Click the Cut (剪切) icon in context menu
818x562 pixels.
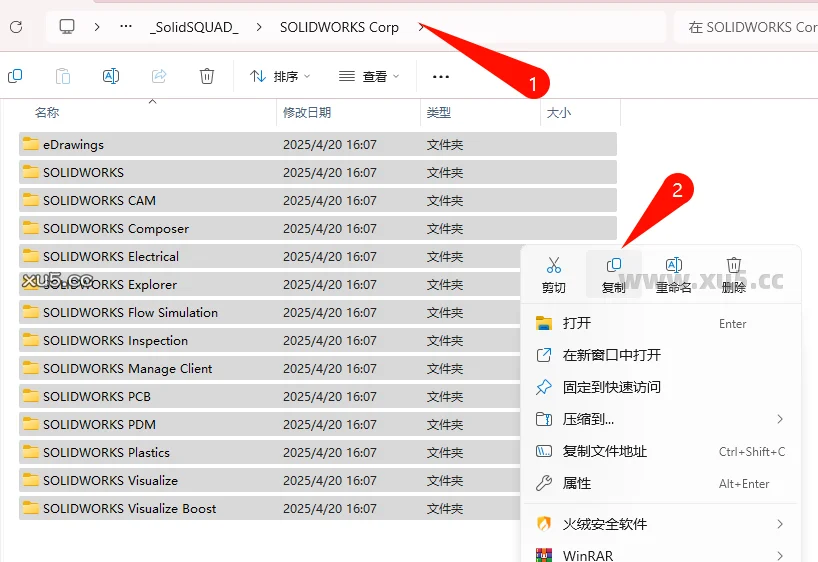pyautogui.click(x=553, y=273)
